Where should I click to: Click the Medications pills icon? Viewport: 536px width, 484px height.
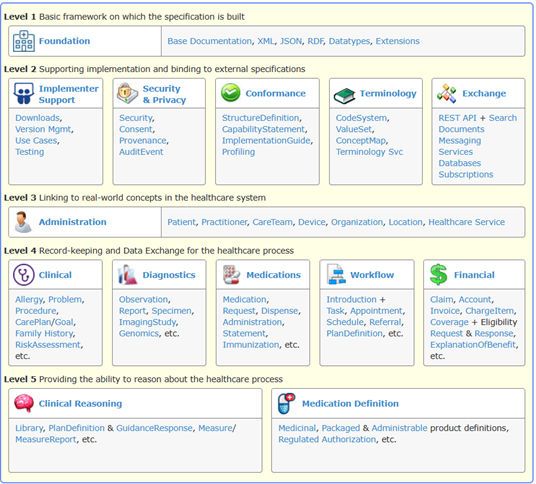[231, 274]
